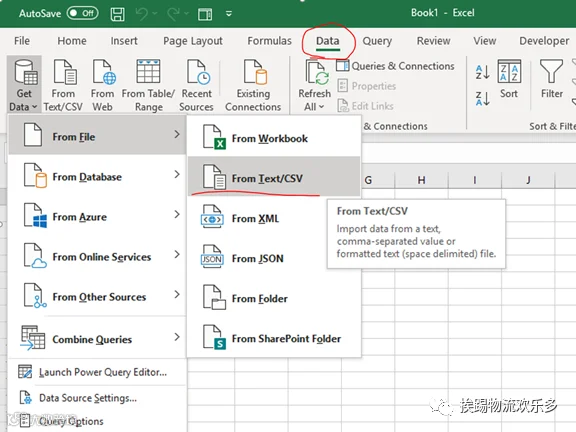Sort A to Z ascending icon
The width and height of the screenshot is (576, 432).
482,72
